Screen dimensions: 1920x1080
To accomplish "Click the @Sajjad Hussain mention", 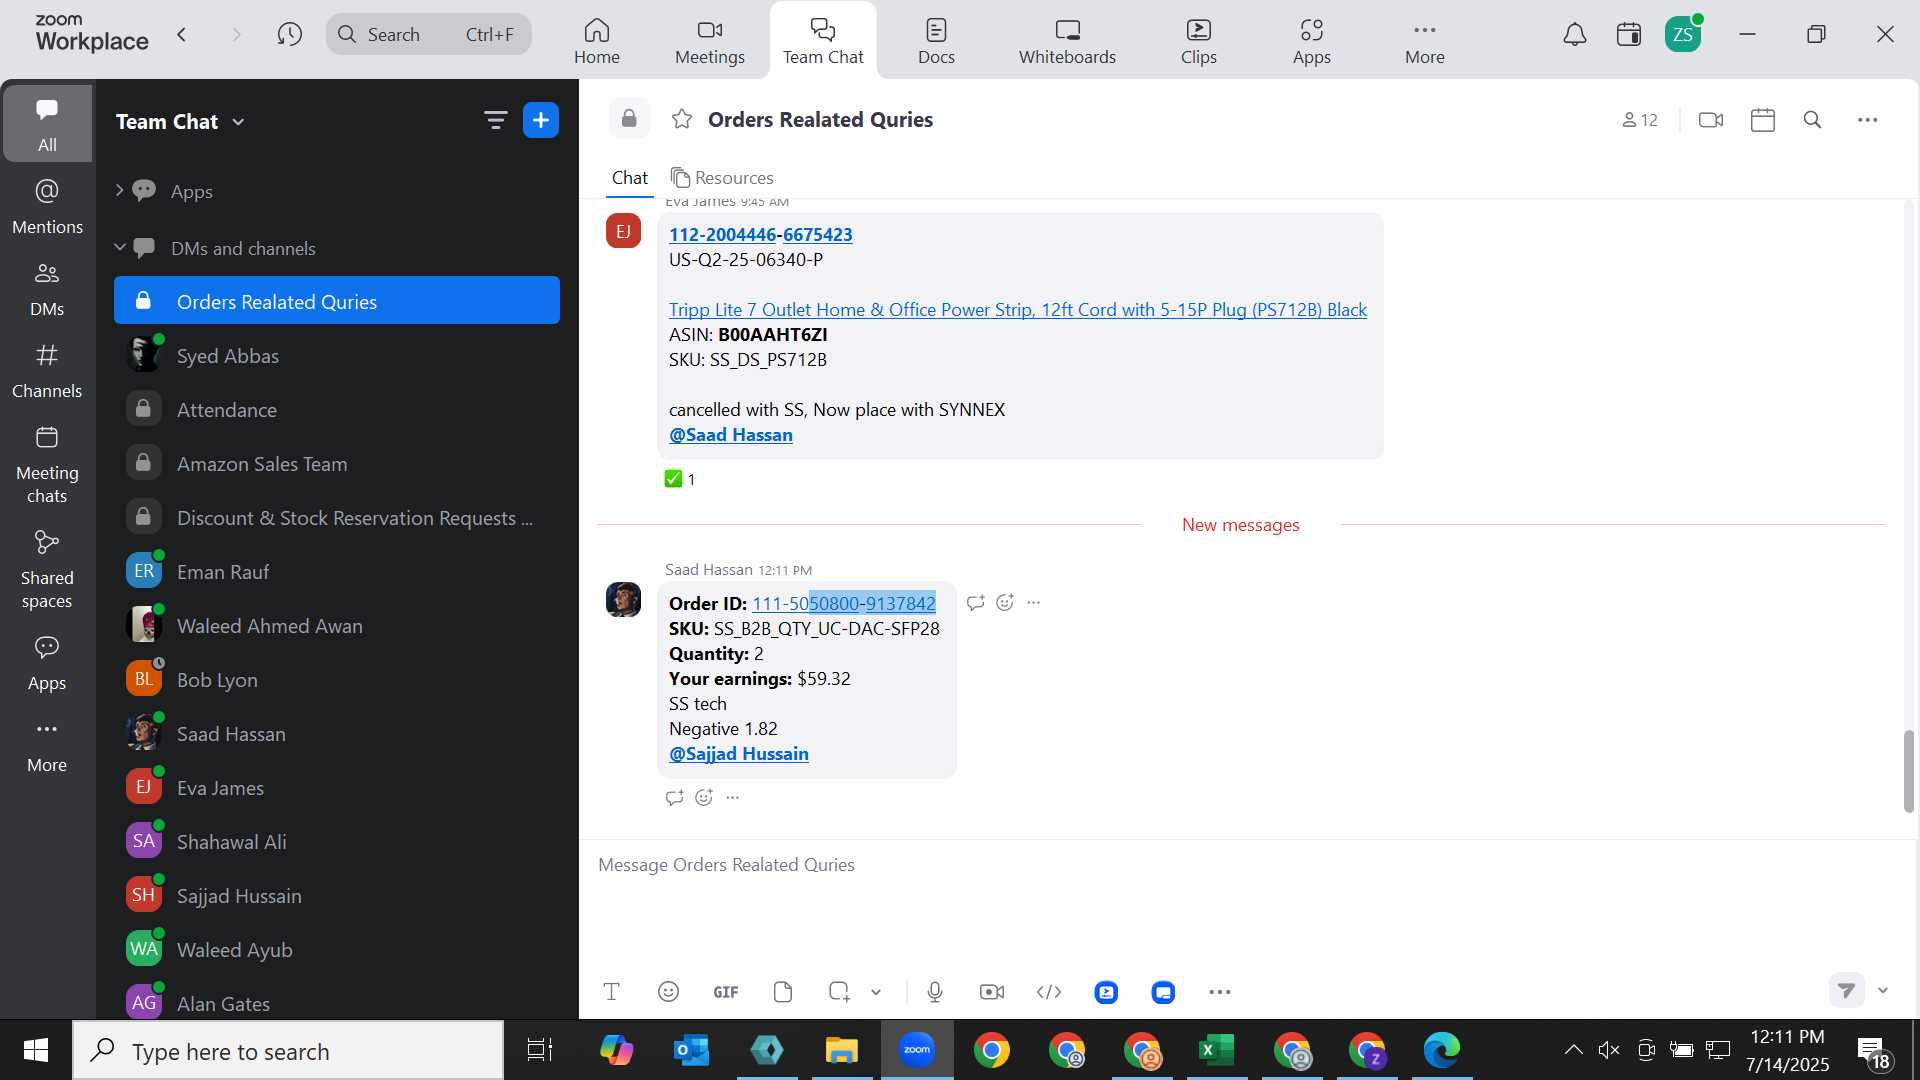I will [738, 753].
